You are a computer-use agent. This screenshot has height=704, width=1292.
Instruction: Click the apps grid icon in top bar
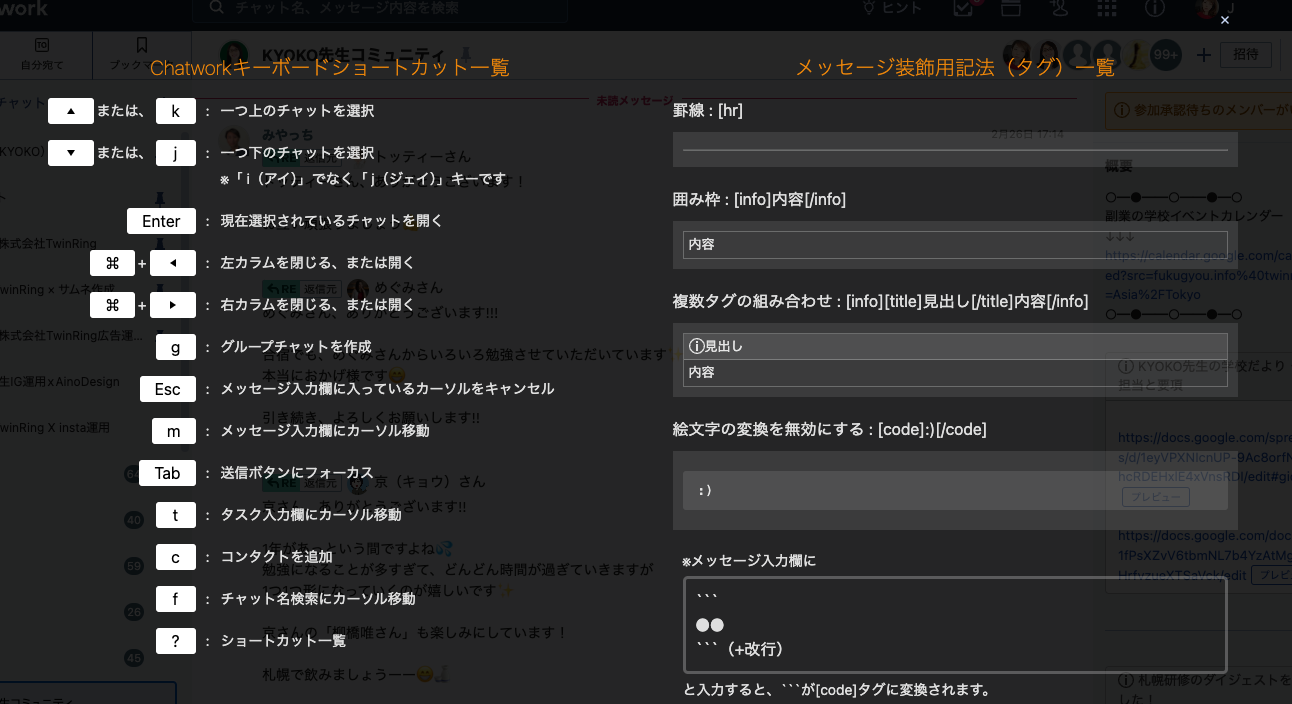(1107, 8)
